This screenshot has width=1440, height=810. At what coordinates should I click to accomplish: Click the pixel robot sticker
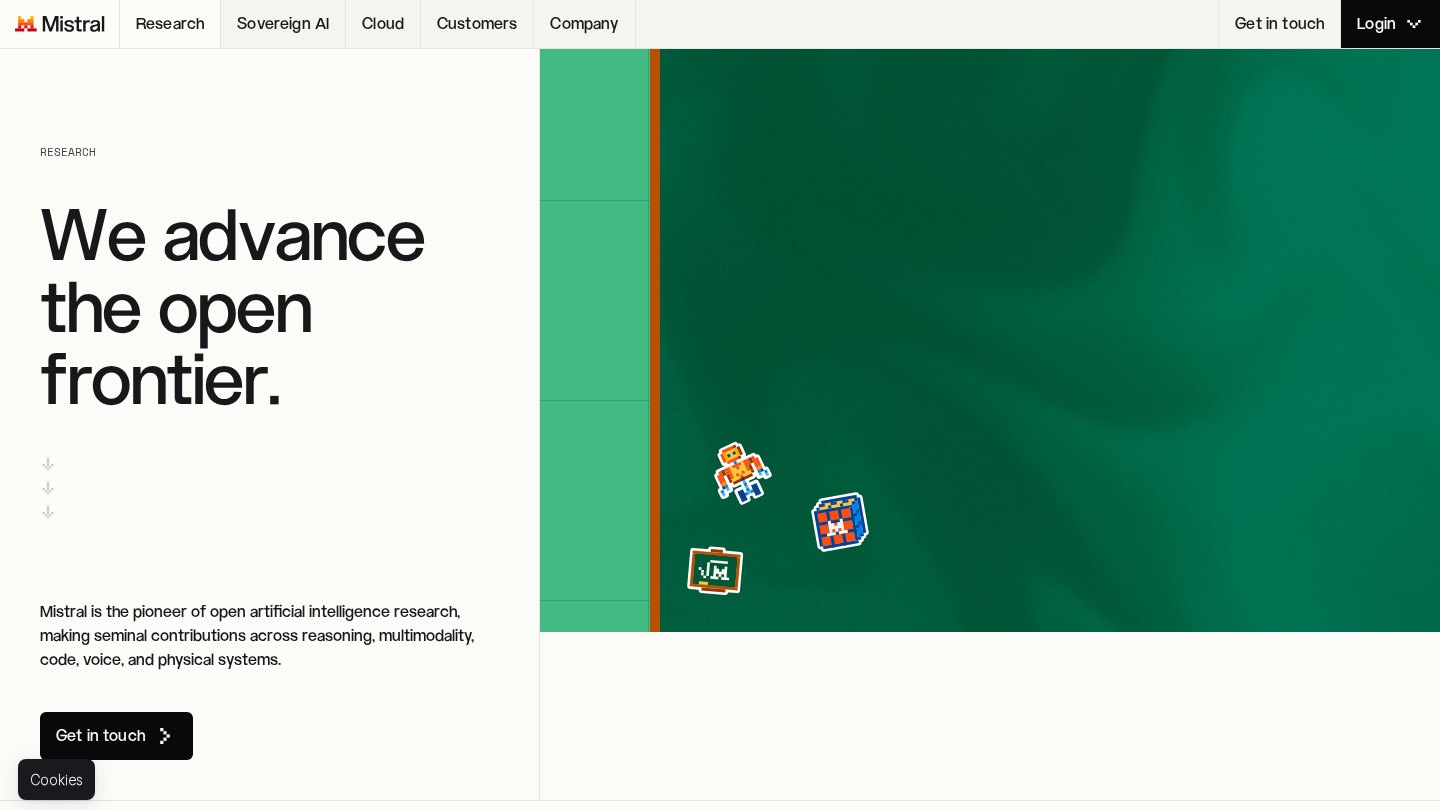pyautogui.click(x=742, y=472)
